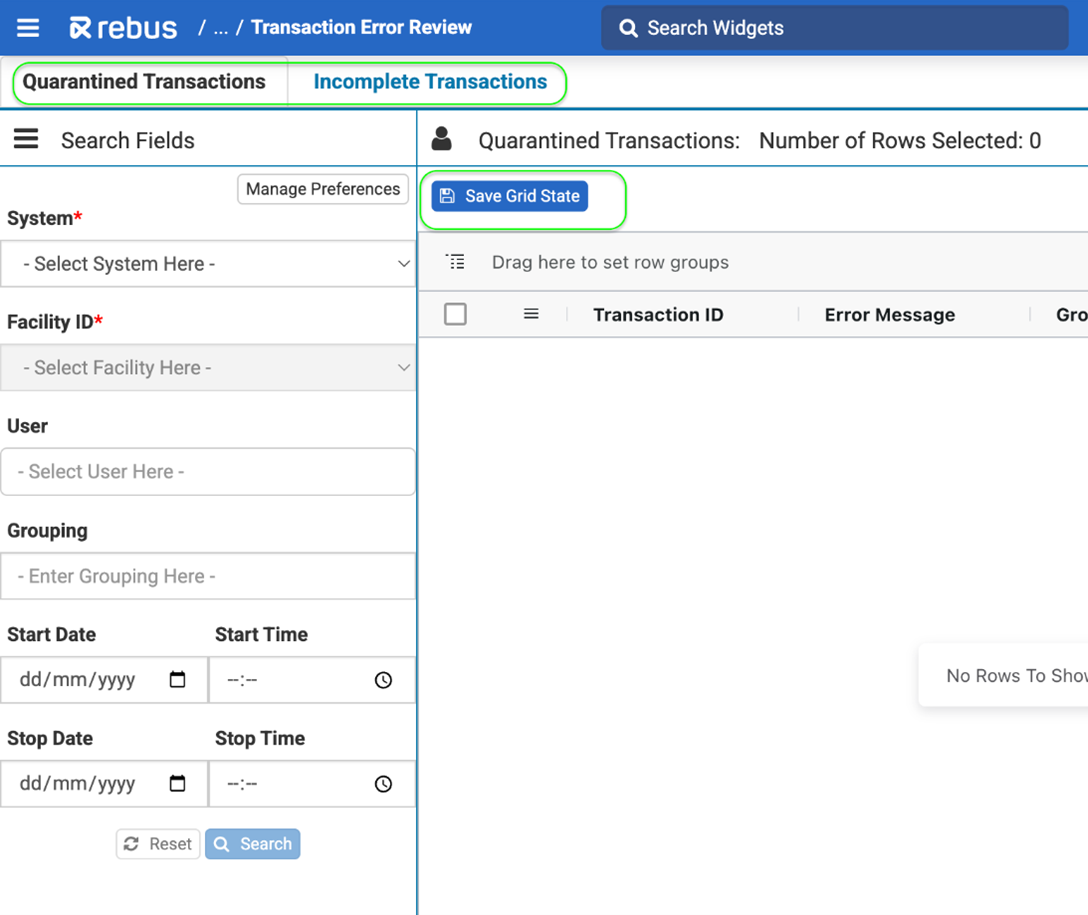Expand the System dropdown

[208, 264]
